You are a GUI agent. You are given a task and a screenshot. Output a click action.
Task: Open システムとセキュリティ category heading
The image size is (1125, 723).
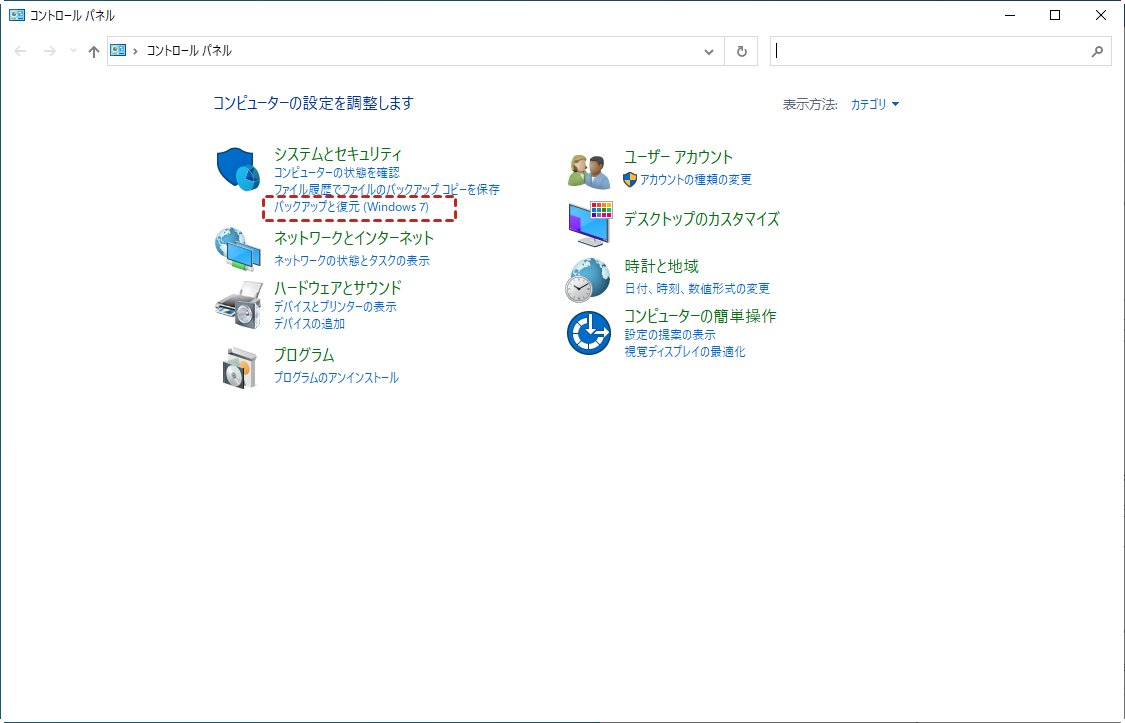pos(338,154)
